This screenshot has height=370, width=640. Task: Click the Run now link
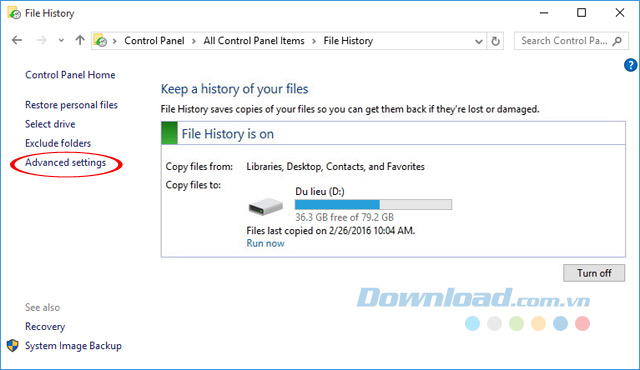tap(265, 244)
